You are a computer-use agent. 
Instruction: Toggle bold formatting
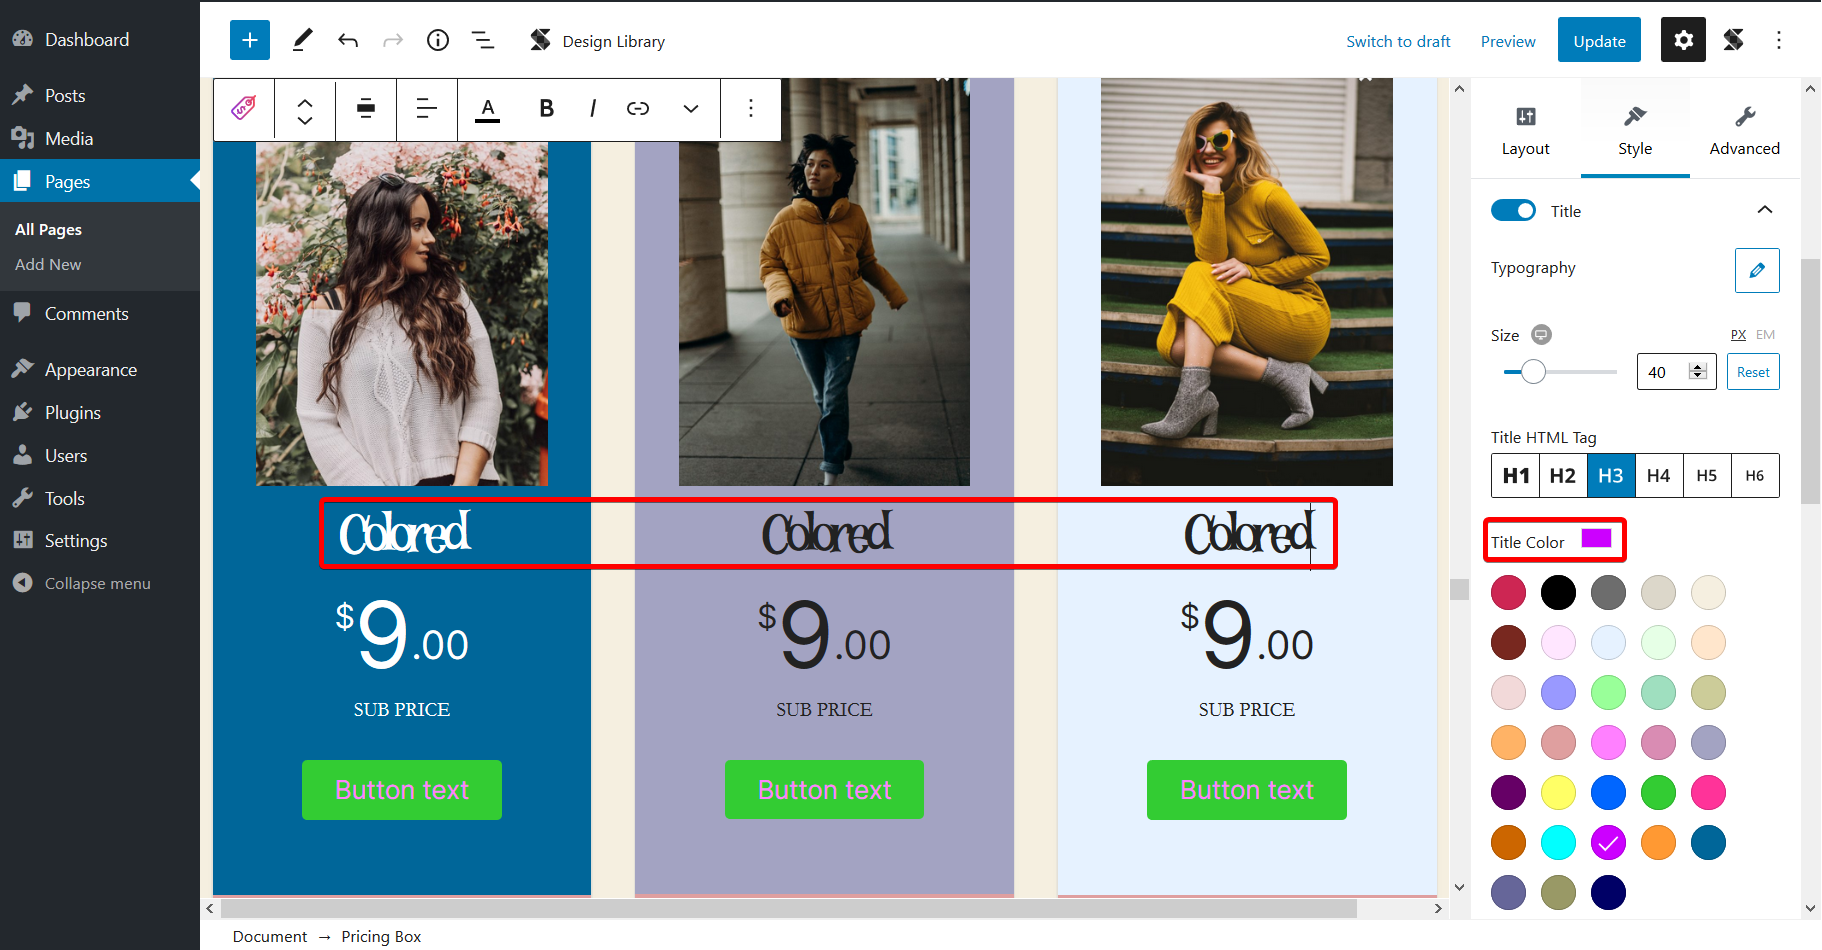[546, 108]
